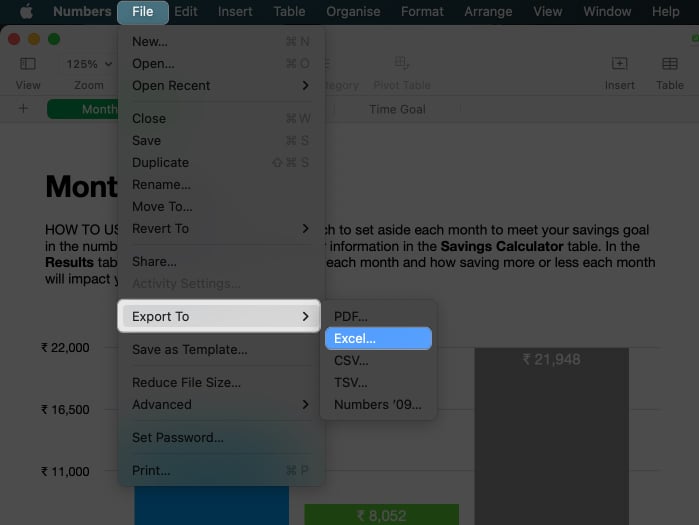The image size is (699, 525).
Task: Open the Numbers app menu
Action: click(82, 12)
